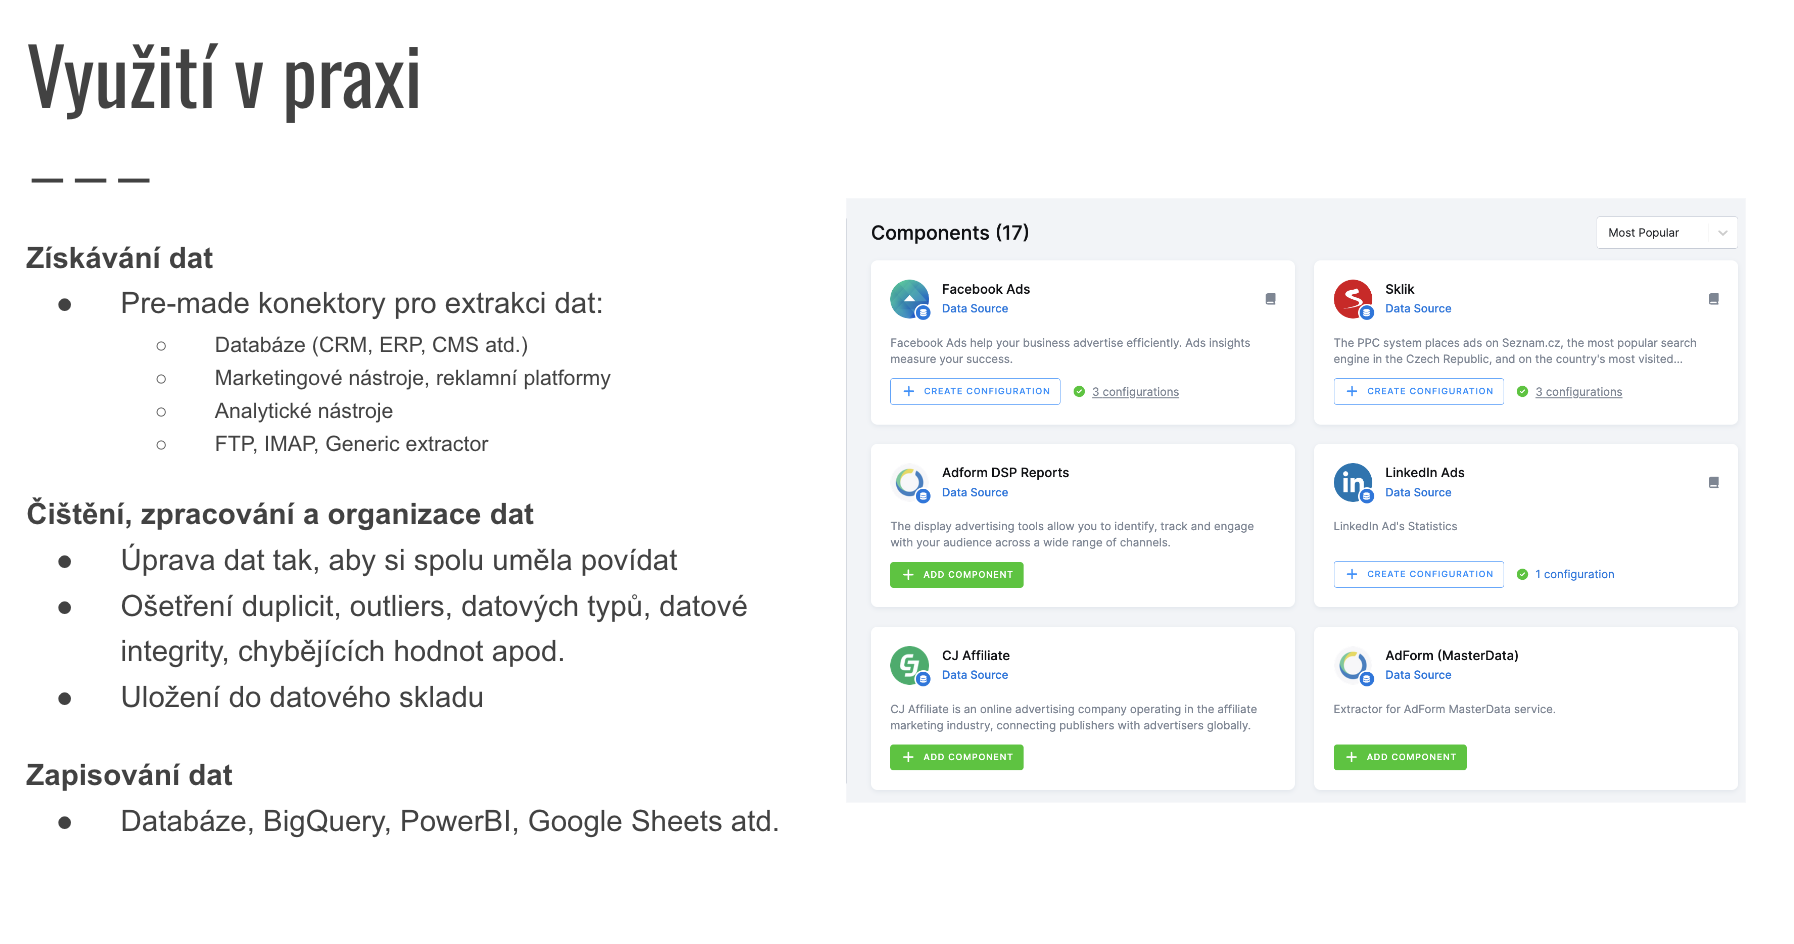
Task: Open LinkedIn Ads 1 configuration link
Action: (1574, 574)
